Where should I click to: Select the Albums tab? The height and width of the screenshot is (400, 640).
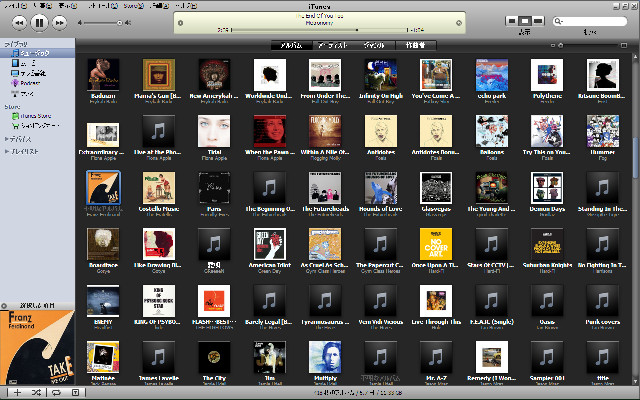coord(292,45)
